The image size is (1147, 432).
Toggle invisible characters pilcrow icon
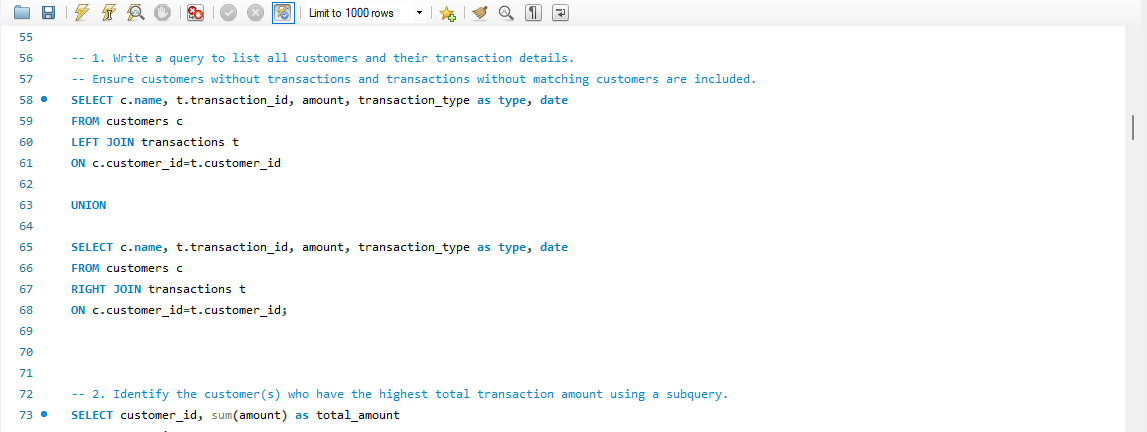click(x=533, y=12)
